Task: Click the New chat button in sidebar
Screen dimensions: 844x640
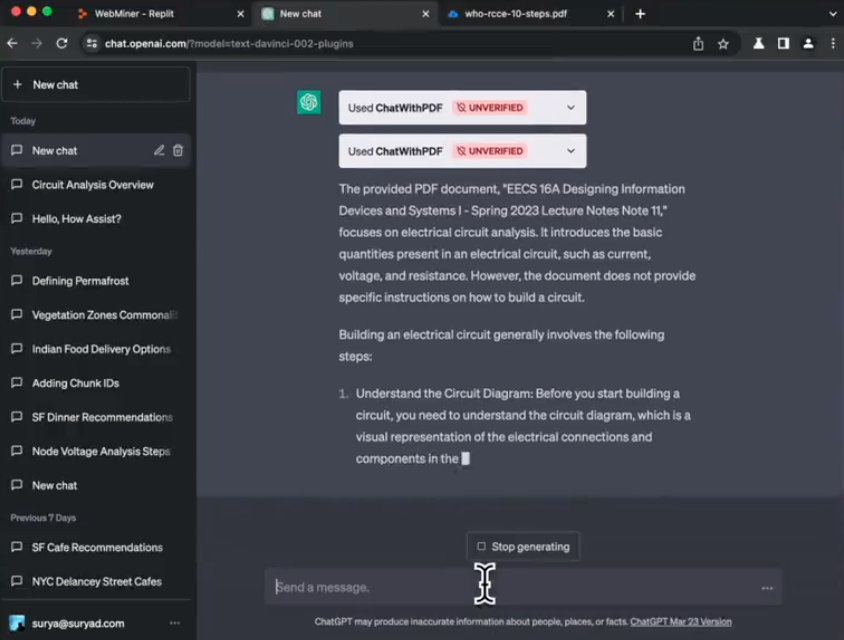Action: [x=96, y=85]
